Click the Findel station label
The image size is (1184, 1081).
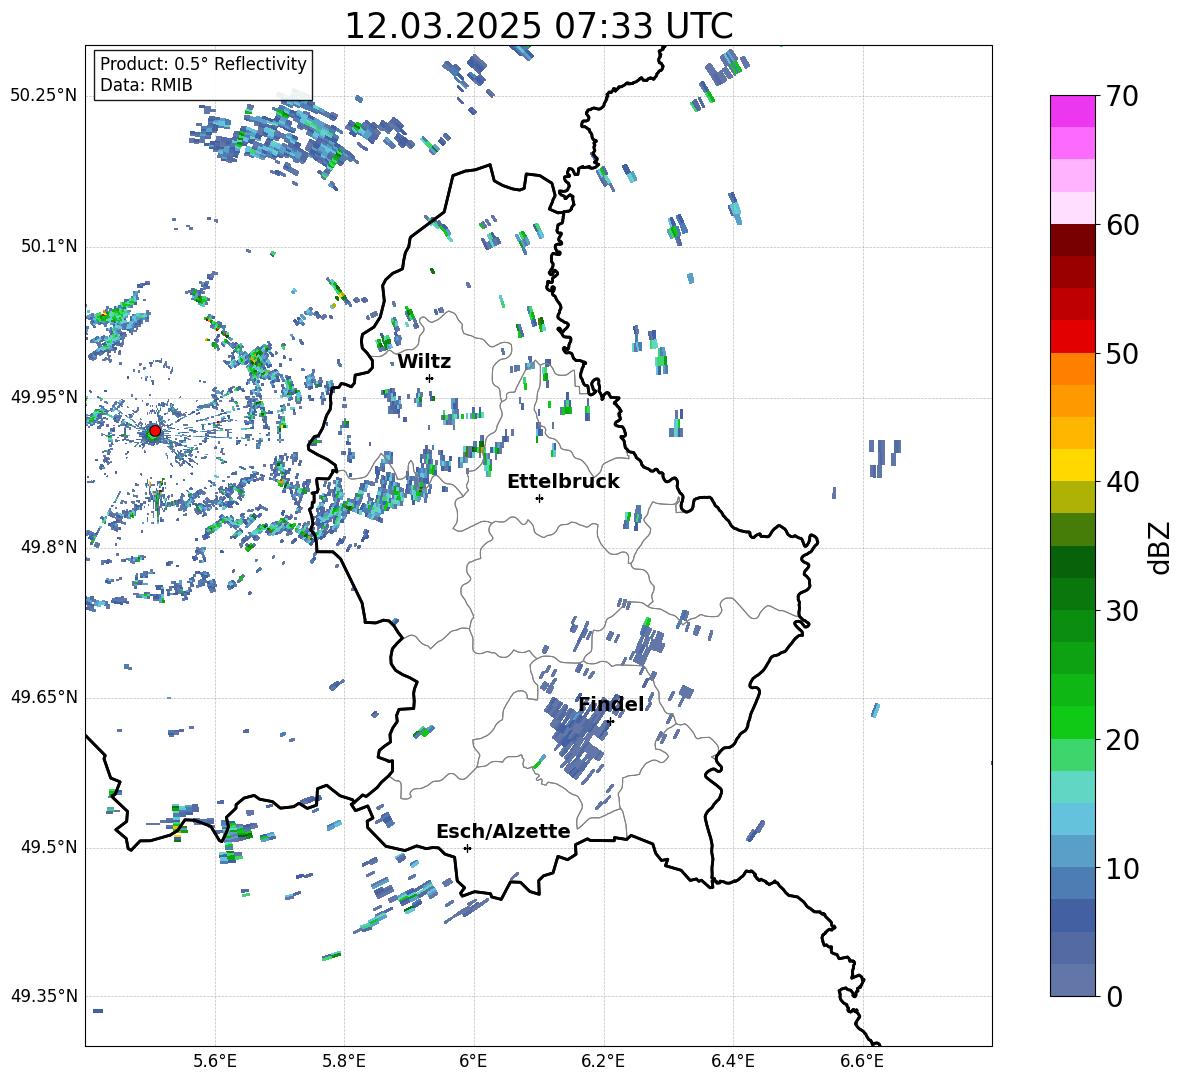tap(611, 704)
